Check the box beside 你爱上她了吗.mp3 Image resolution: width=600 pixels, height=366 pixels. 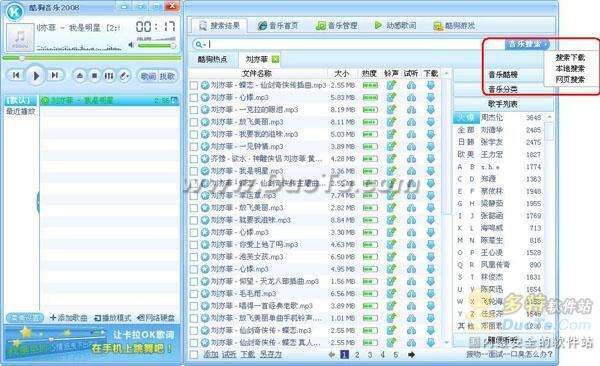click(194, 245)
